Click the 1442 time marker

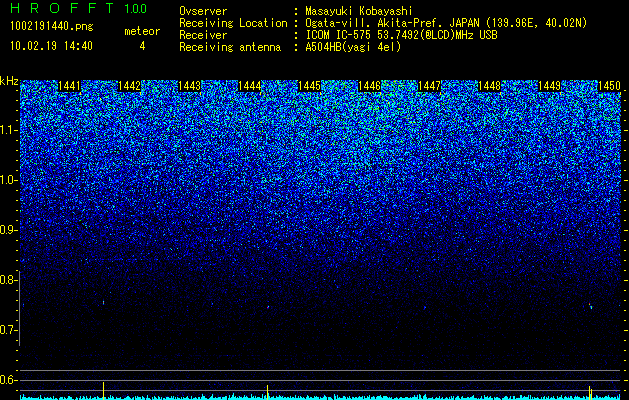130,86
